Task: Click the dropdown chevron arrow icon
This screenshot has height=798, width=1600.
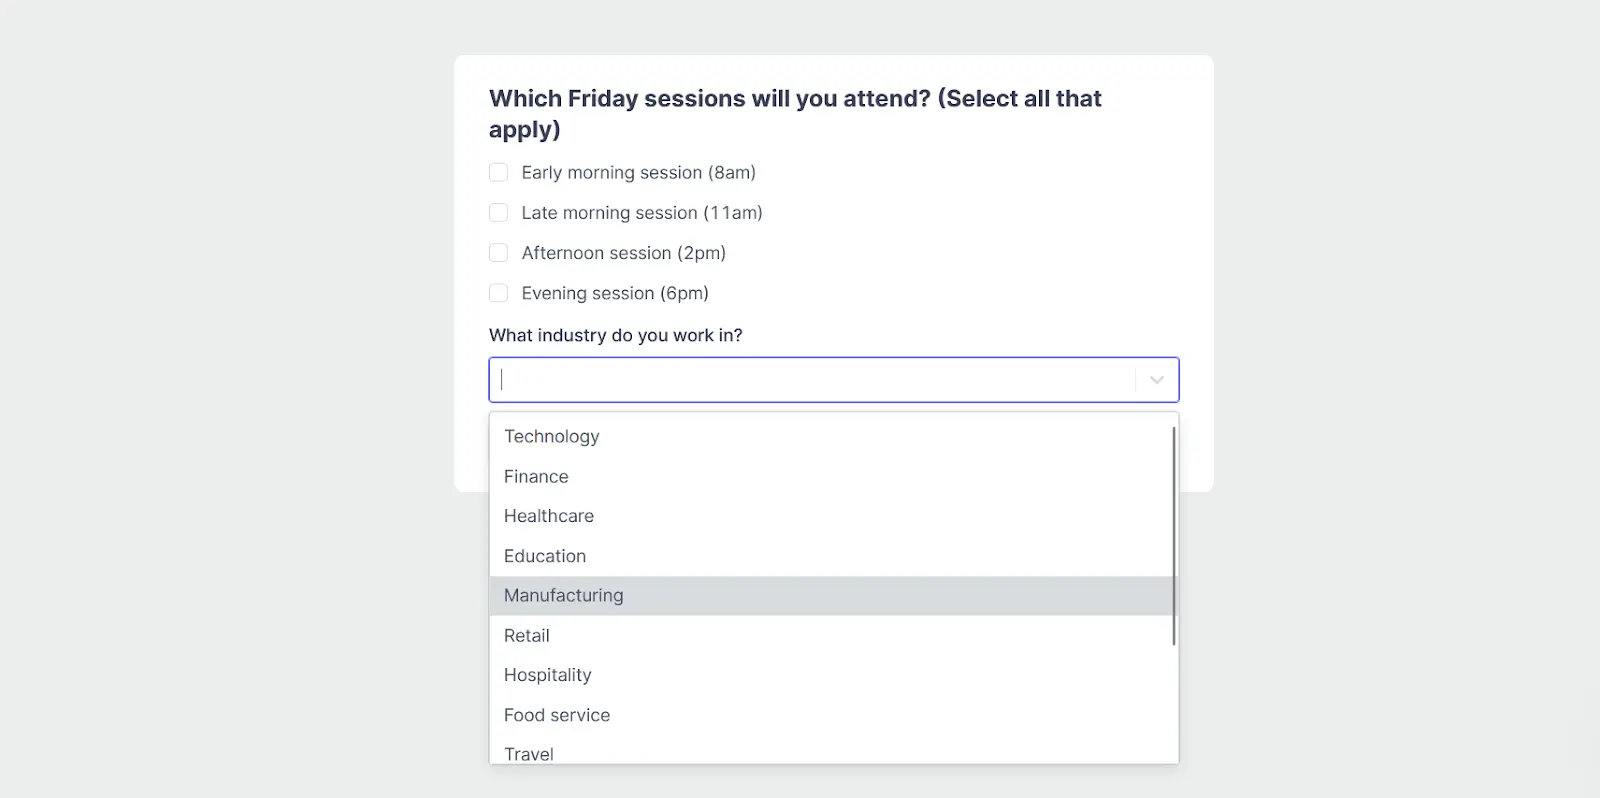Action: tap(1157, 380)
